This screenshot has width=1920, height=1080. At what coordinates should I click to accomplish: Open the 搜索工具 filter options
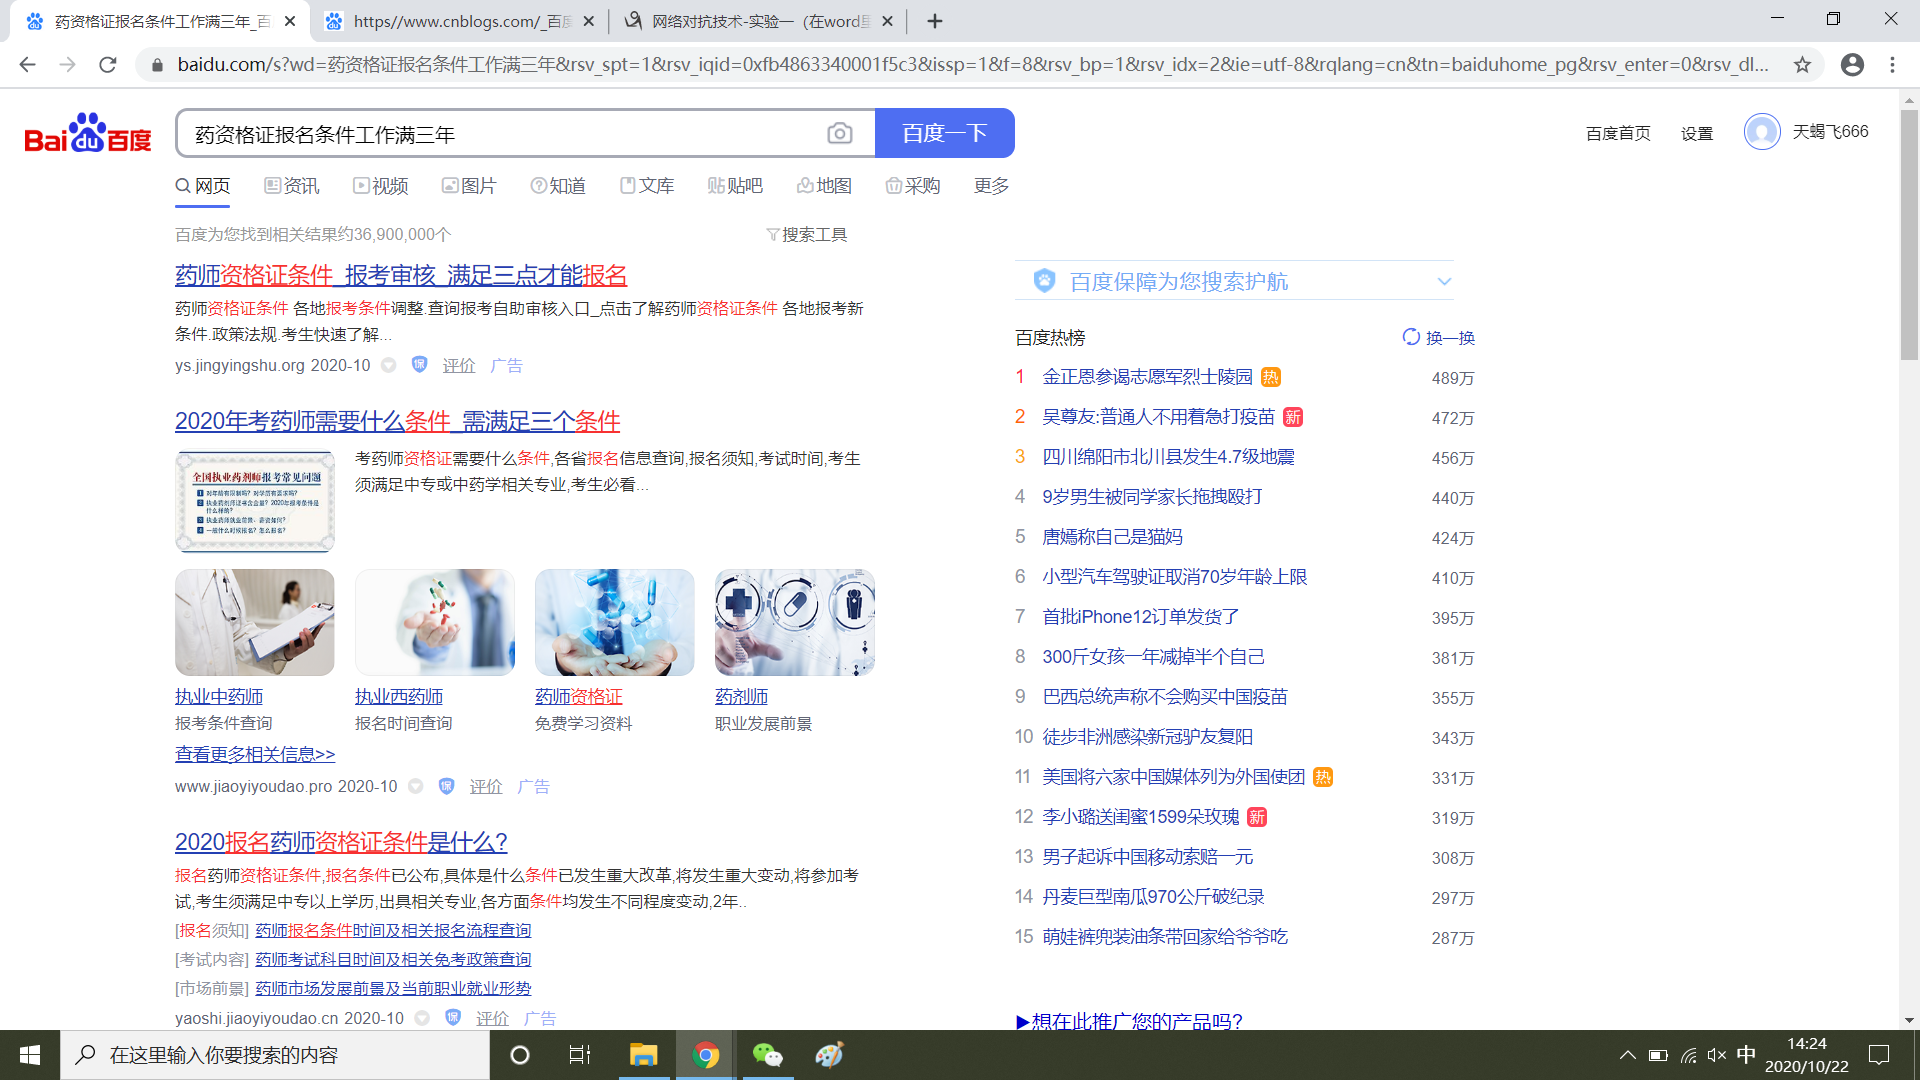coord(806,235)
